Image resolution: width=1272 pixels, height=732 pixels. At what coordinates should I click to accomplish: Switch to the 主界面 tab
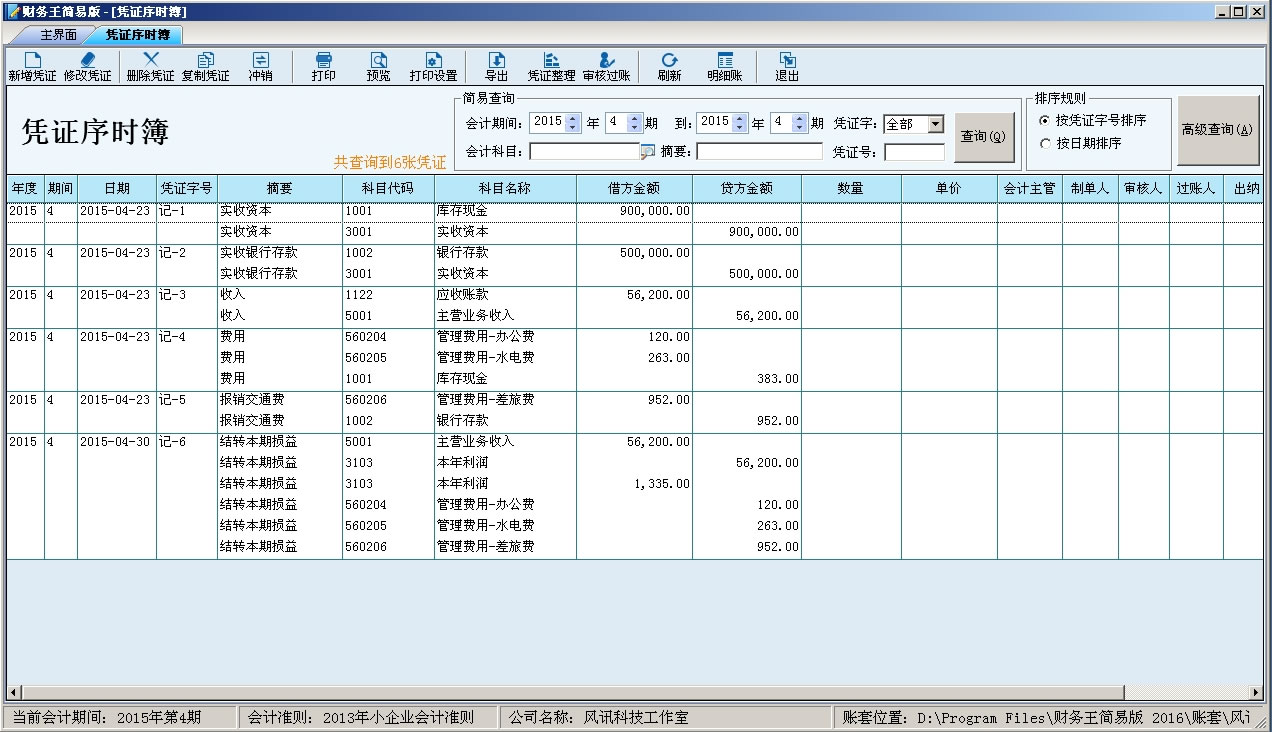58,35
